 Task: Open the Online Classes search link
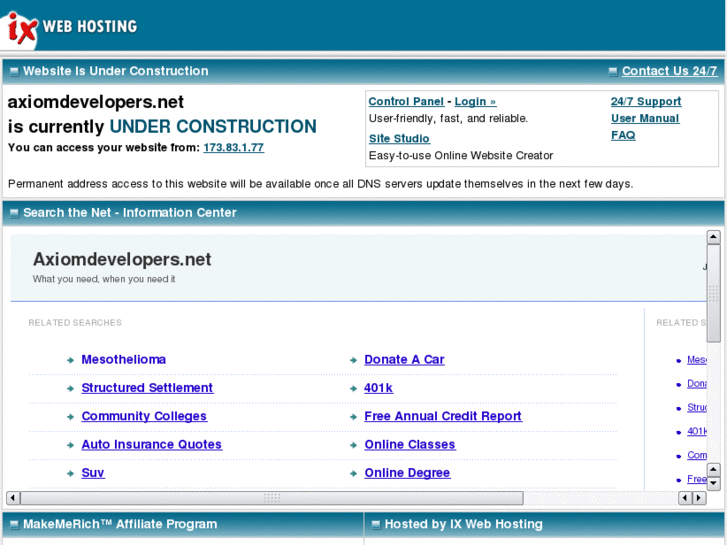point(410,444)
